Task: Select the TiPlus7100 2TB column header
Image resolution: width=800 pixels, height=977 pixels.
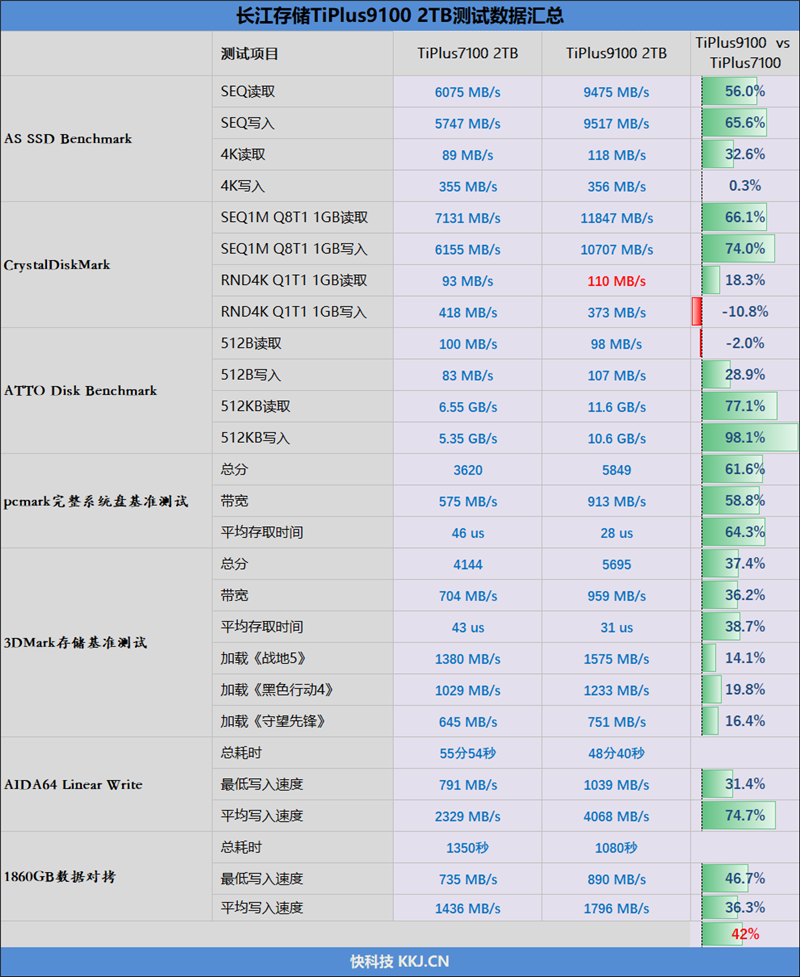Action: (468, 53)
